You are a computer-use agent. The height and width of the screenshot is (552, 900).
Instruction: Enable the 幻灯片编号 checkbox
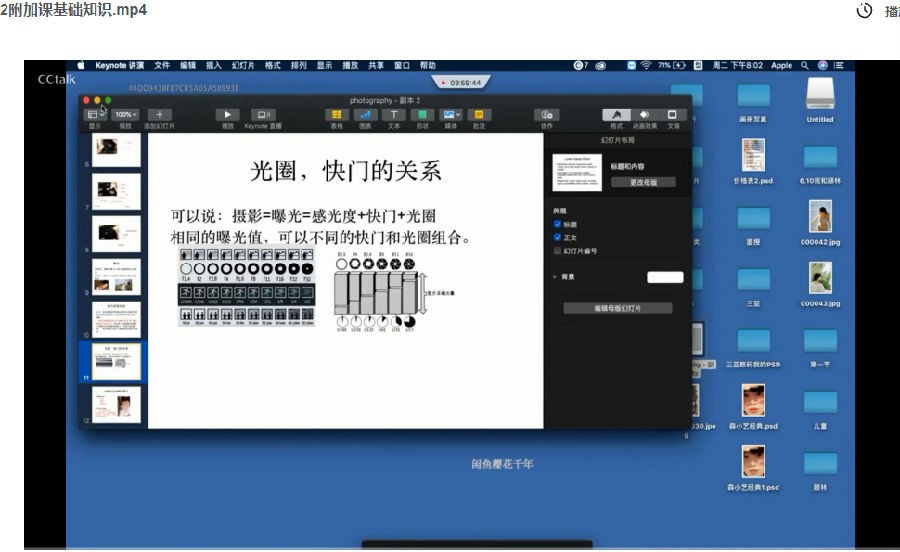pyautogui.click(x=557, y=251)
